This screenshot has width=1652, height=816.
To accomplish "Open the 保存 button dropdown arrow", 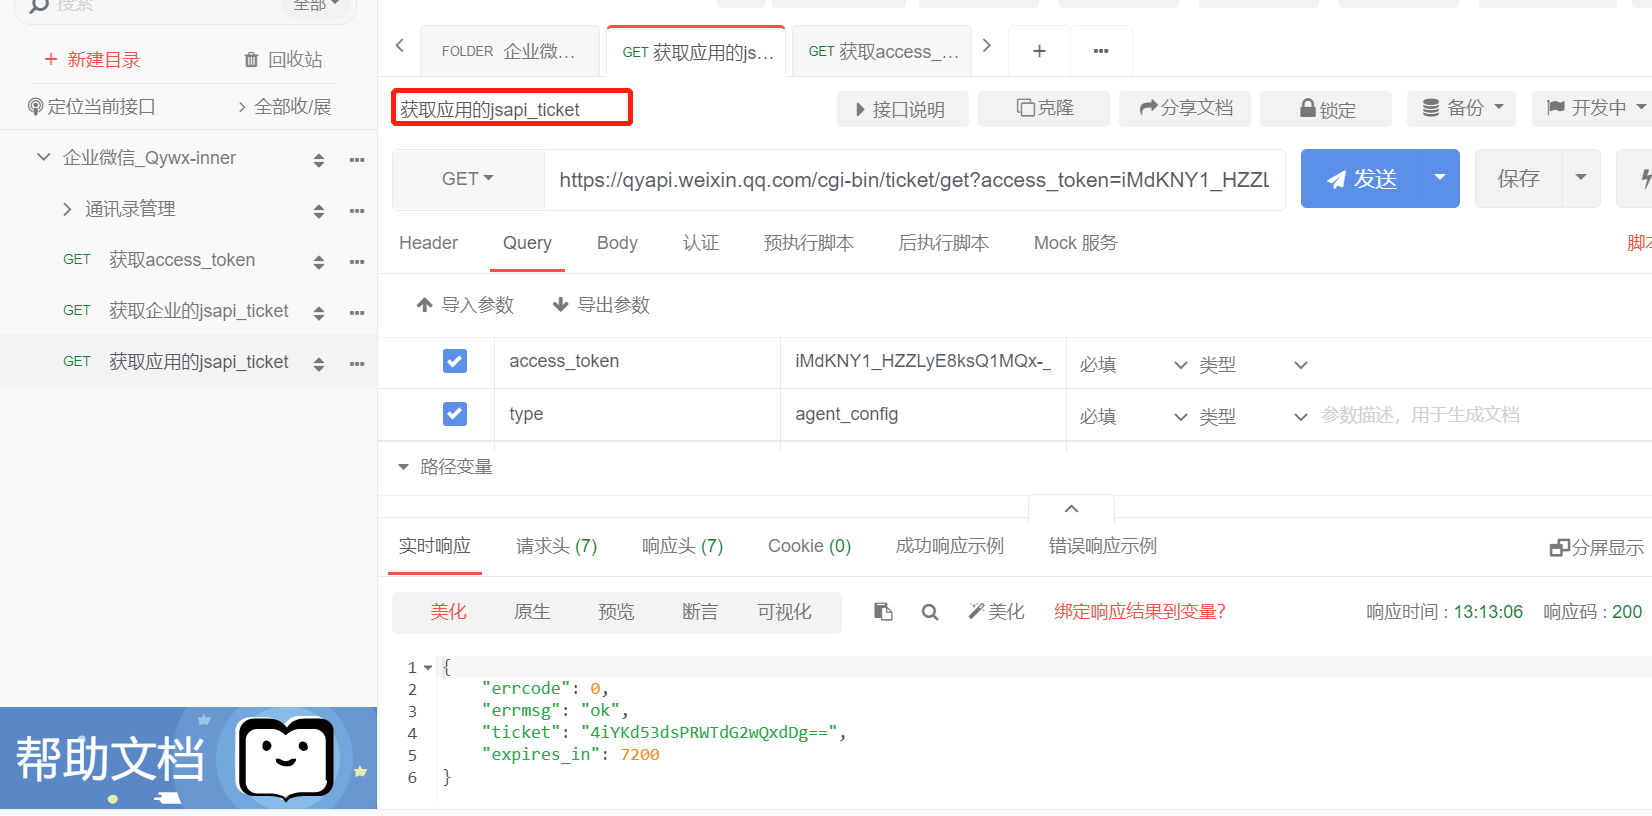I will click(1581, 178).
